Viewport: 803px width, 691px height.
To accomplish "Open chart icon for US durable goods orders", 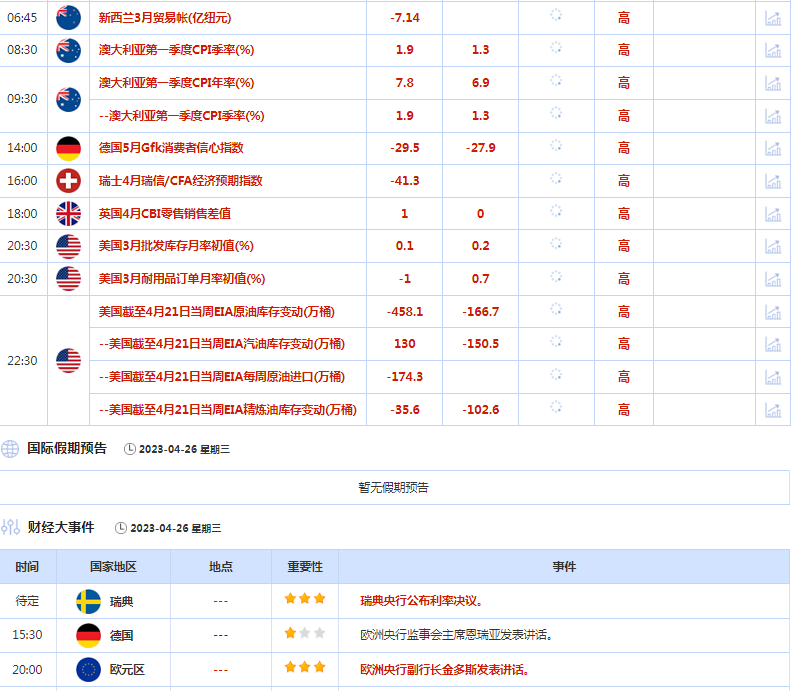I will (x=772, y=279).
